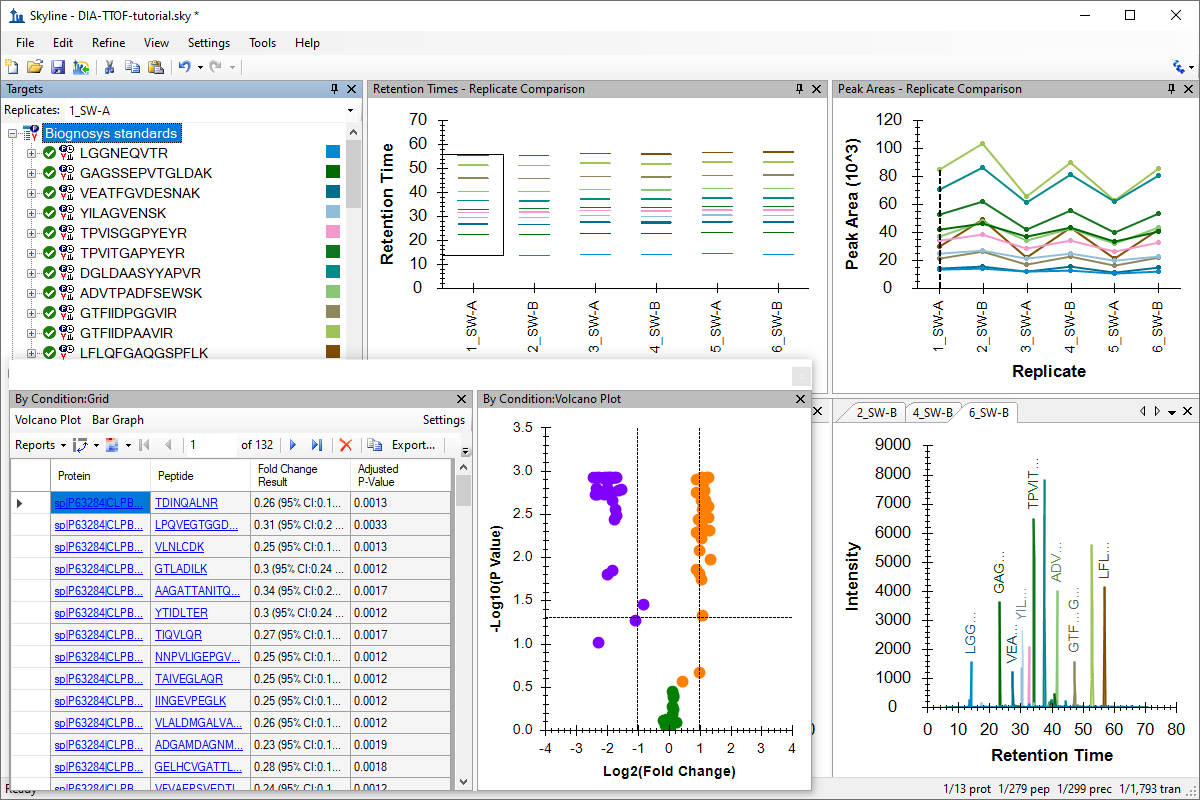Go to next record in grid
Screen dimensions: 1200x800
(293, 445)
